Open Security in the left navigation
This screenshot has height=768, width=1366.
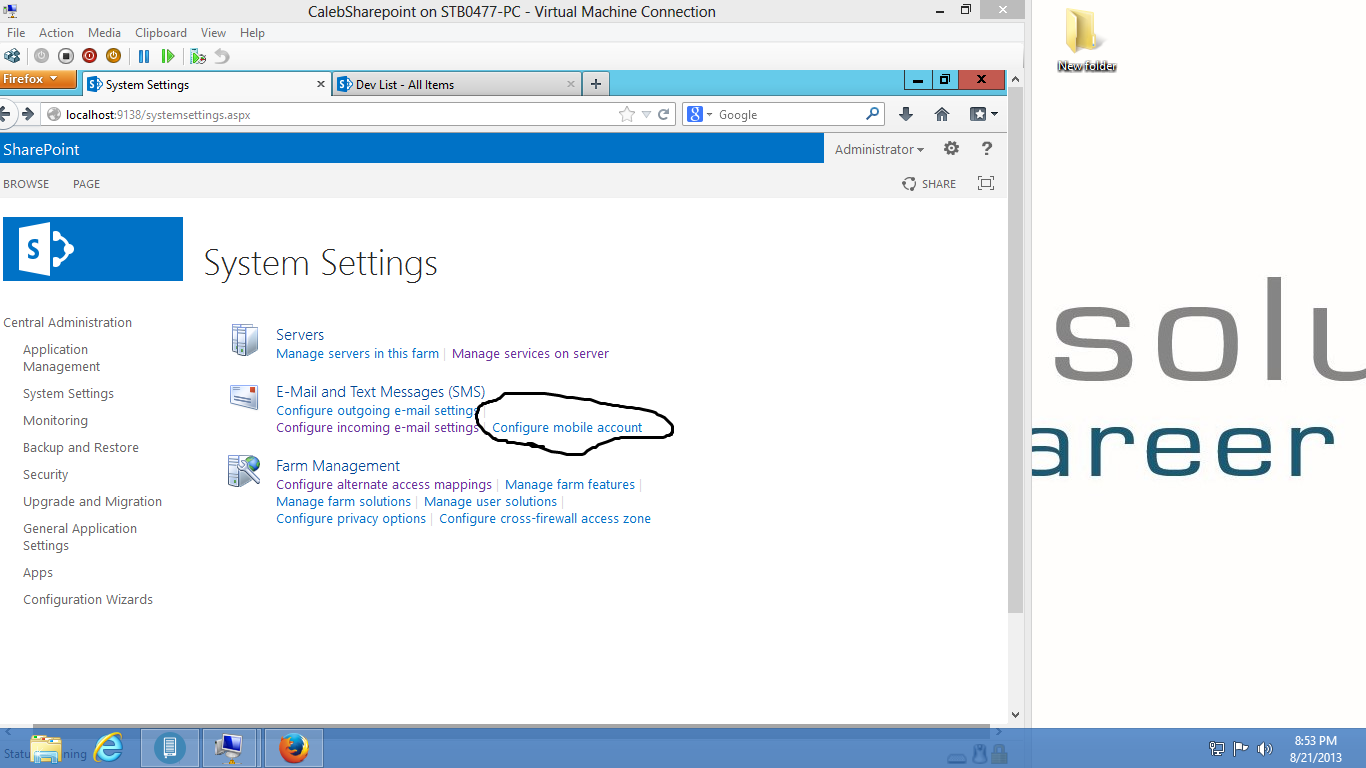coord(46,475)
